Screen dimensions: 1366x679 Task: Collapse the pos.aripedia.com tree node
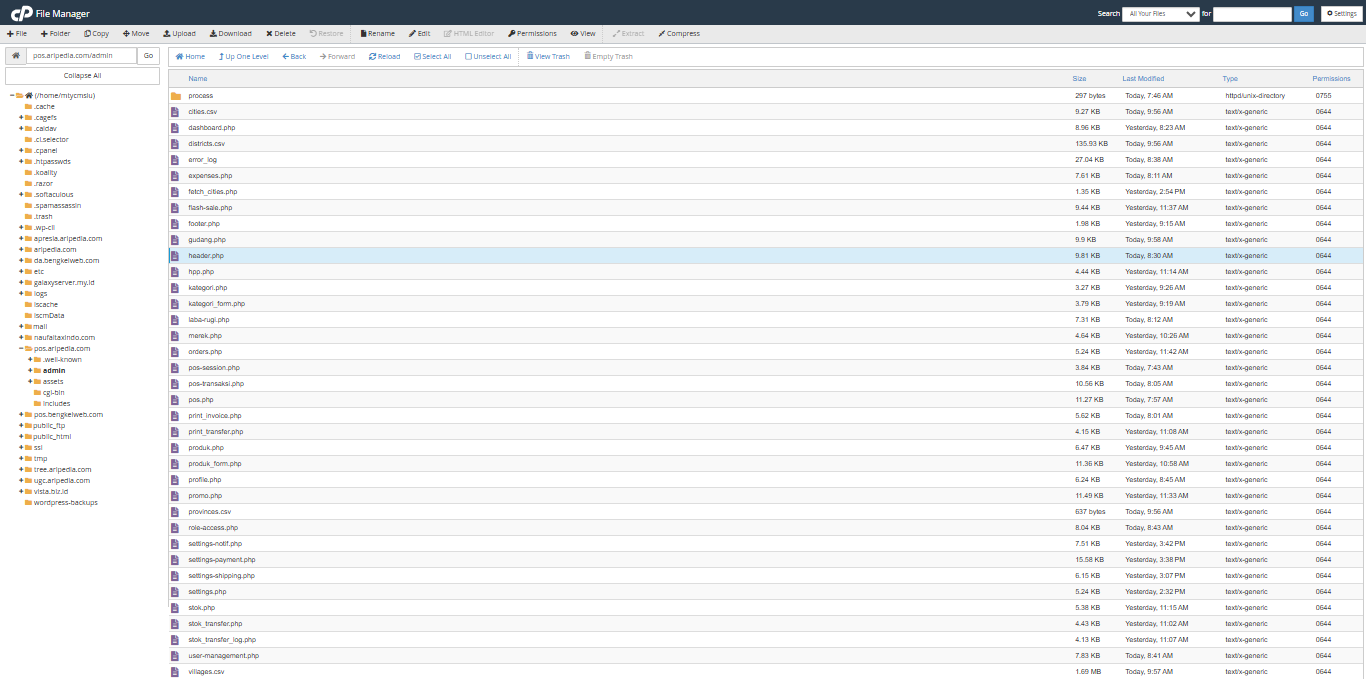(21, 349)
